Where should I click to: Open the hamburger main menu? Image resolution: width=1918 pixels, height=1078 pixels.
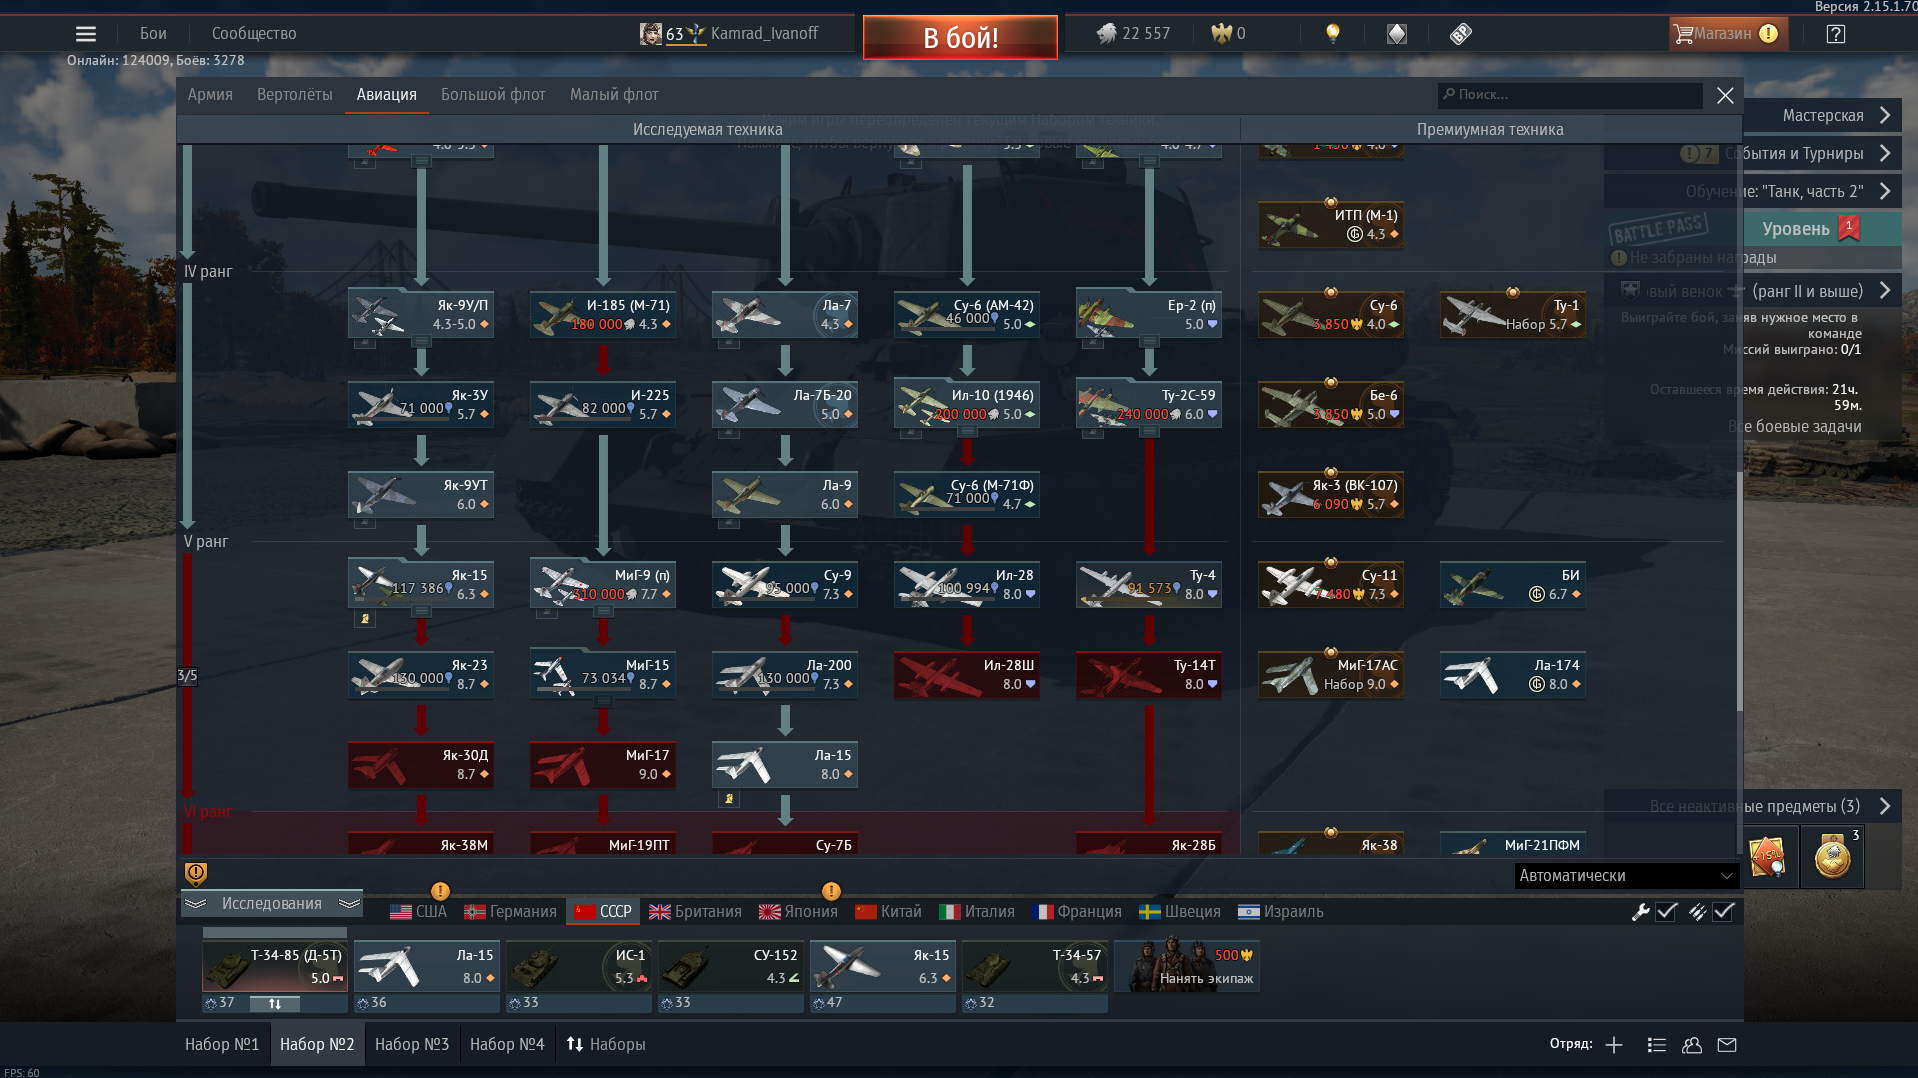(86, 34)
